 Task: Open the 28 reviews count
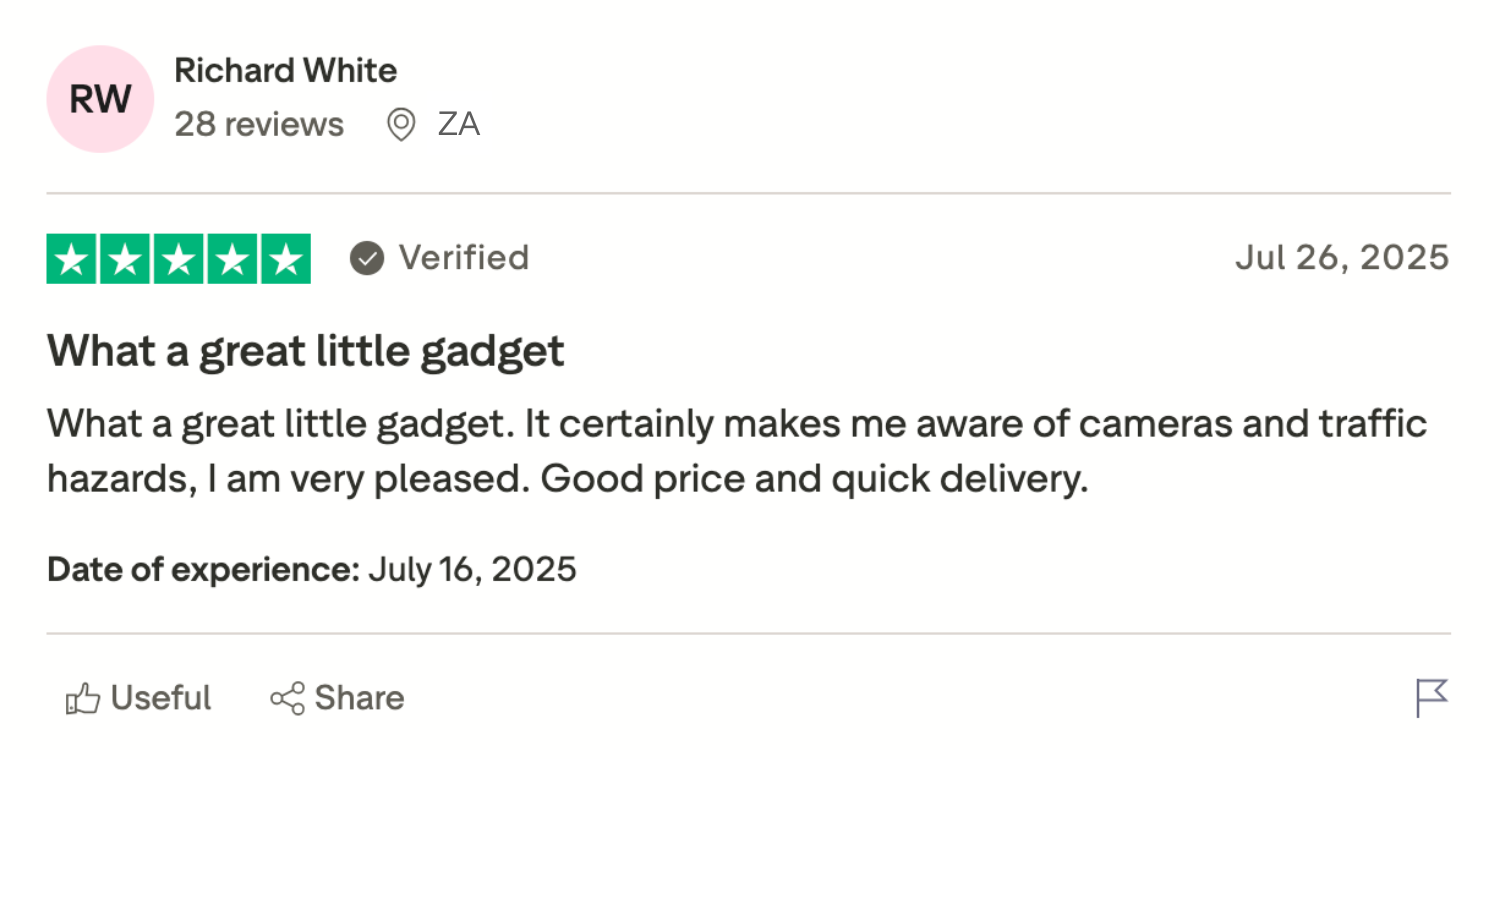click(259, 124)
